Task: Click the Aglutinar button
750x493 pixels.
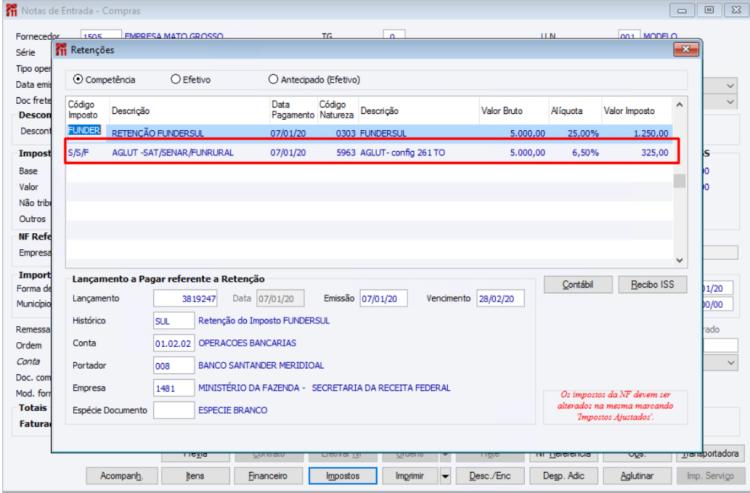Action: click(637, 476)
